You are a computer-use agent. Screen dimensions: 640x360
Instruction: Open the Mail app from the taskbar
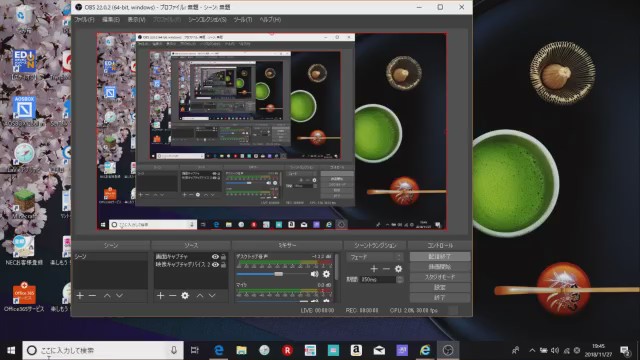pyautogui.click(x=379, y=350)
